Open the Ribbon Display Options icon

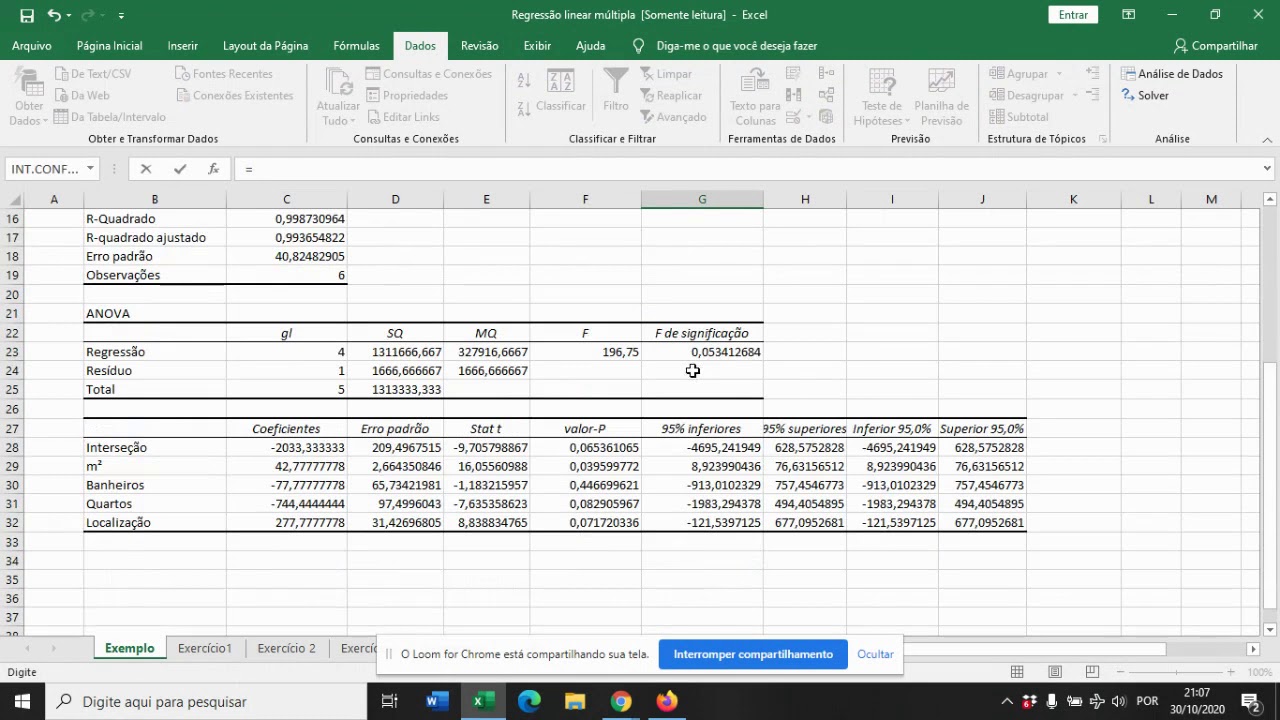1128,15
